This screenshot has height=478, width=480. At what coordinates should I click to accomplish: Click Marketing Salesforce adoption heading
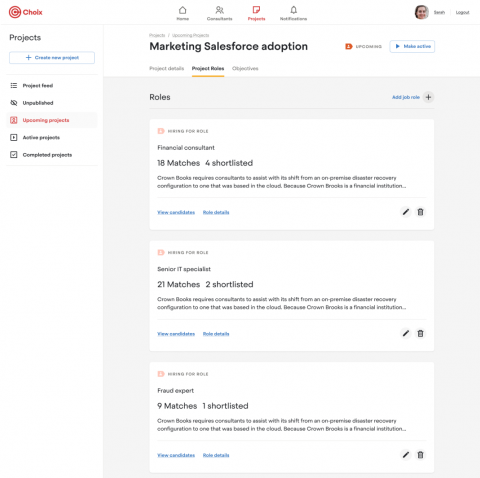pyautogui.click(x=228, y=46)
